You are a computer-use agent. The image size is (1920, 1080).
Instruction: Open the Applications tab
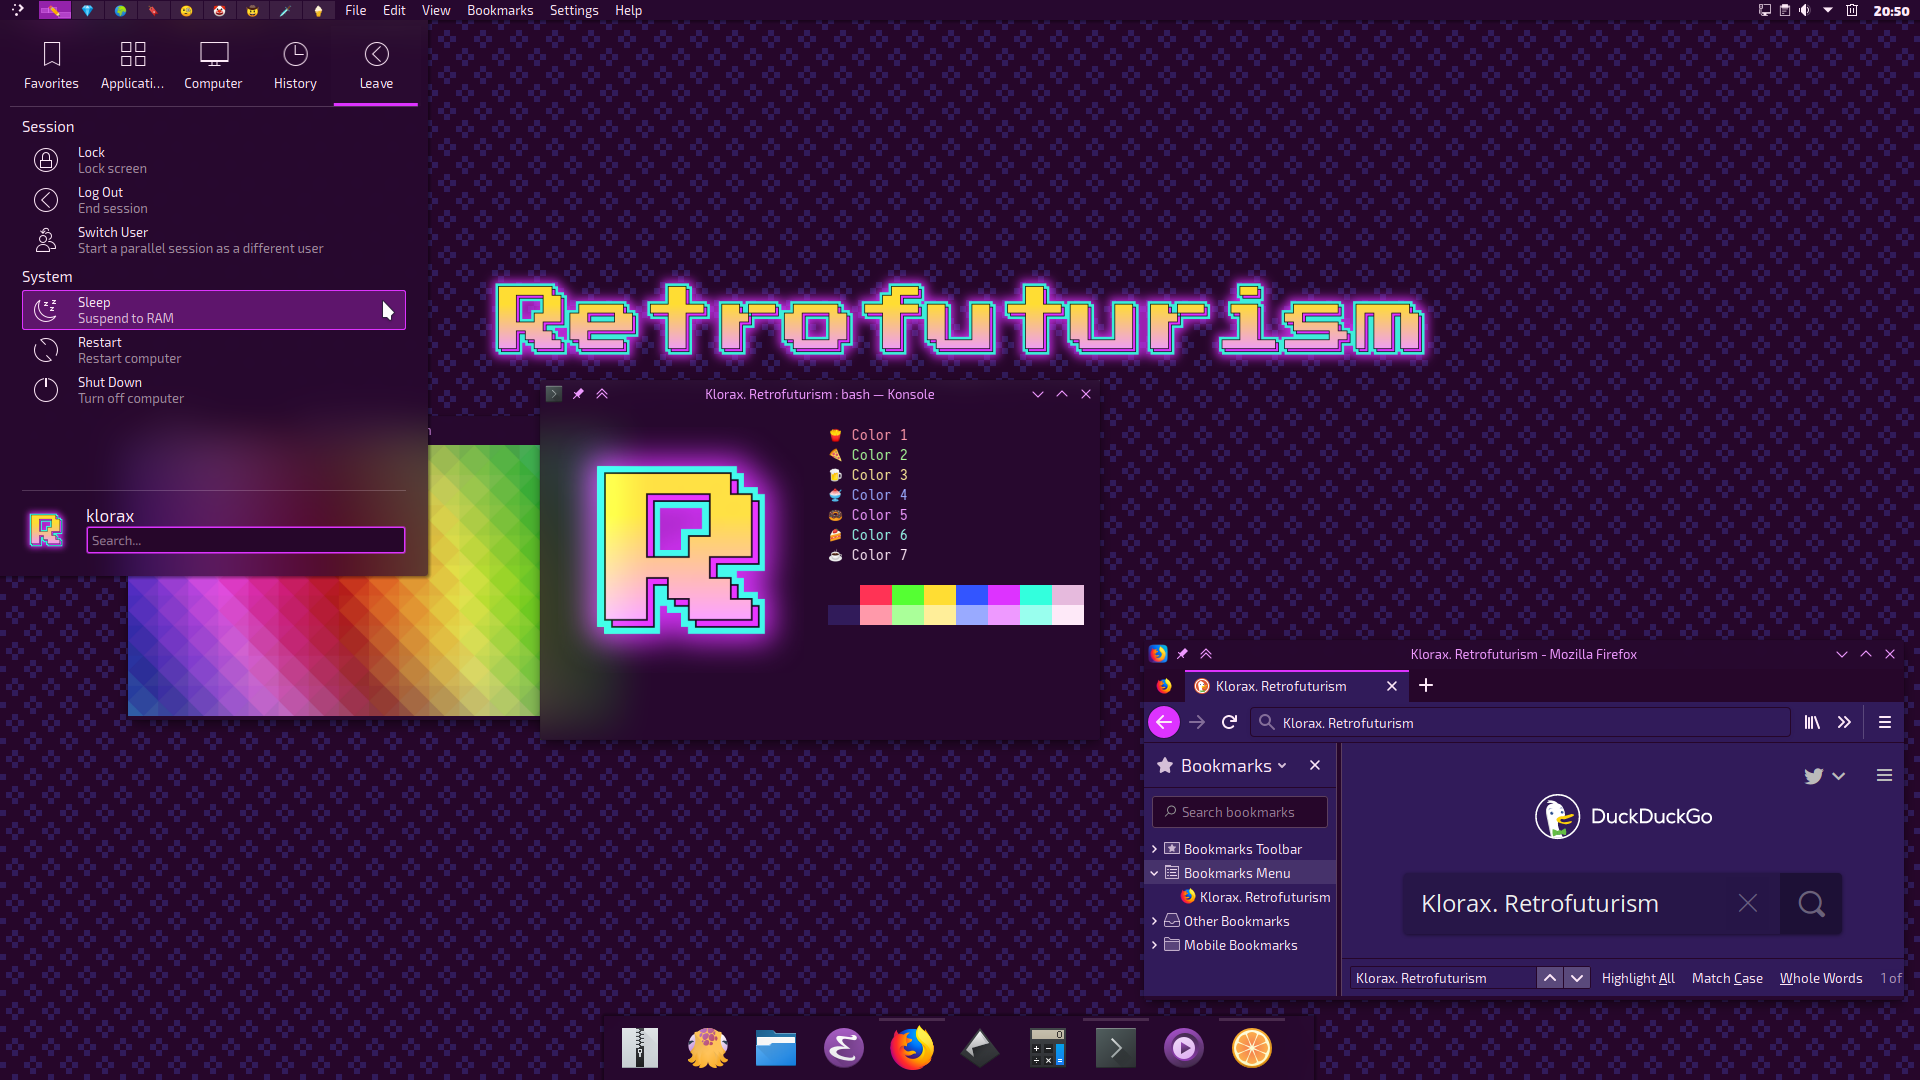pyautogui.click(x=132, y=63)
